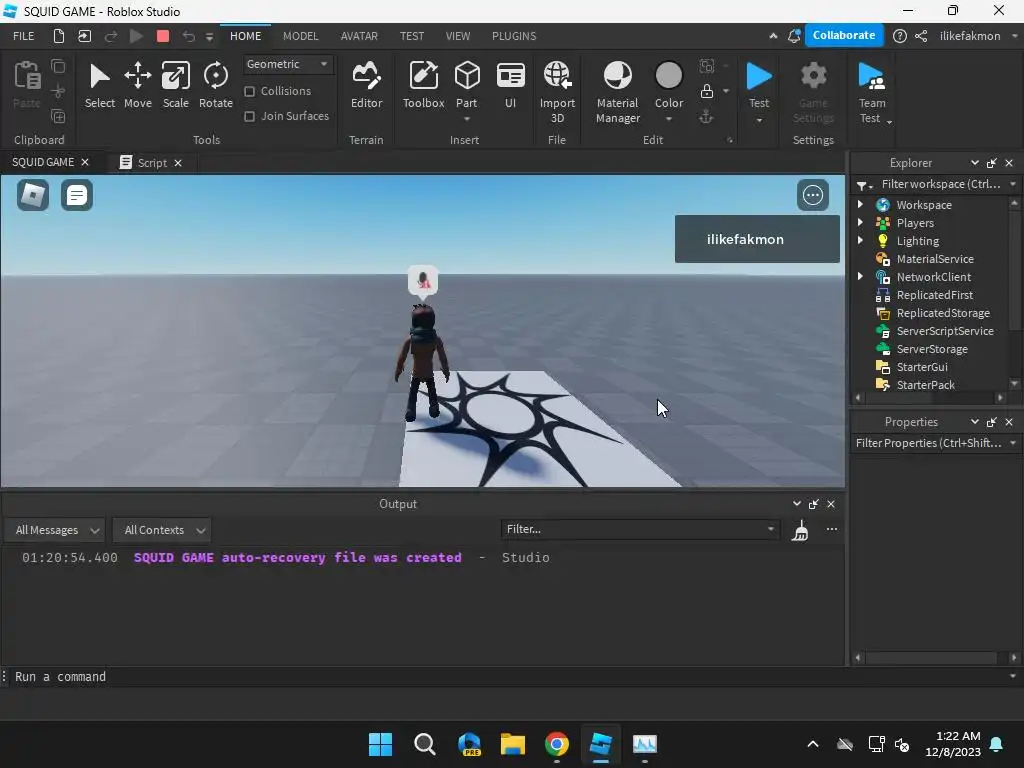Screen dimensions: 1024x768
Task: Pick the Rotate tool
Action: coord(216,85)
